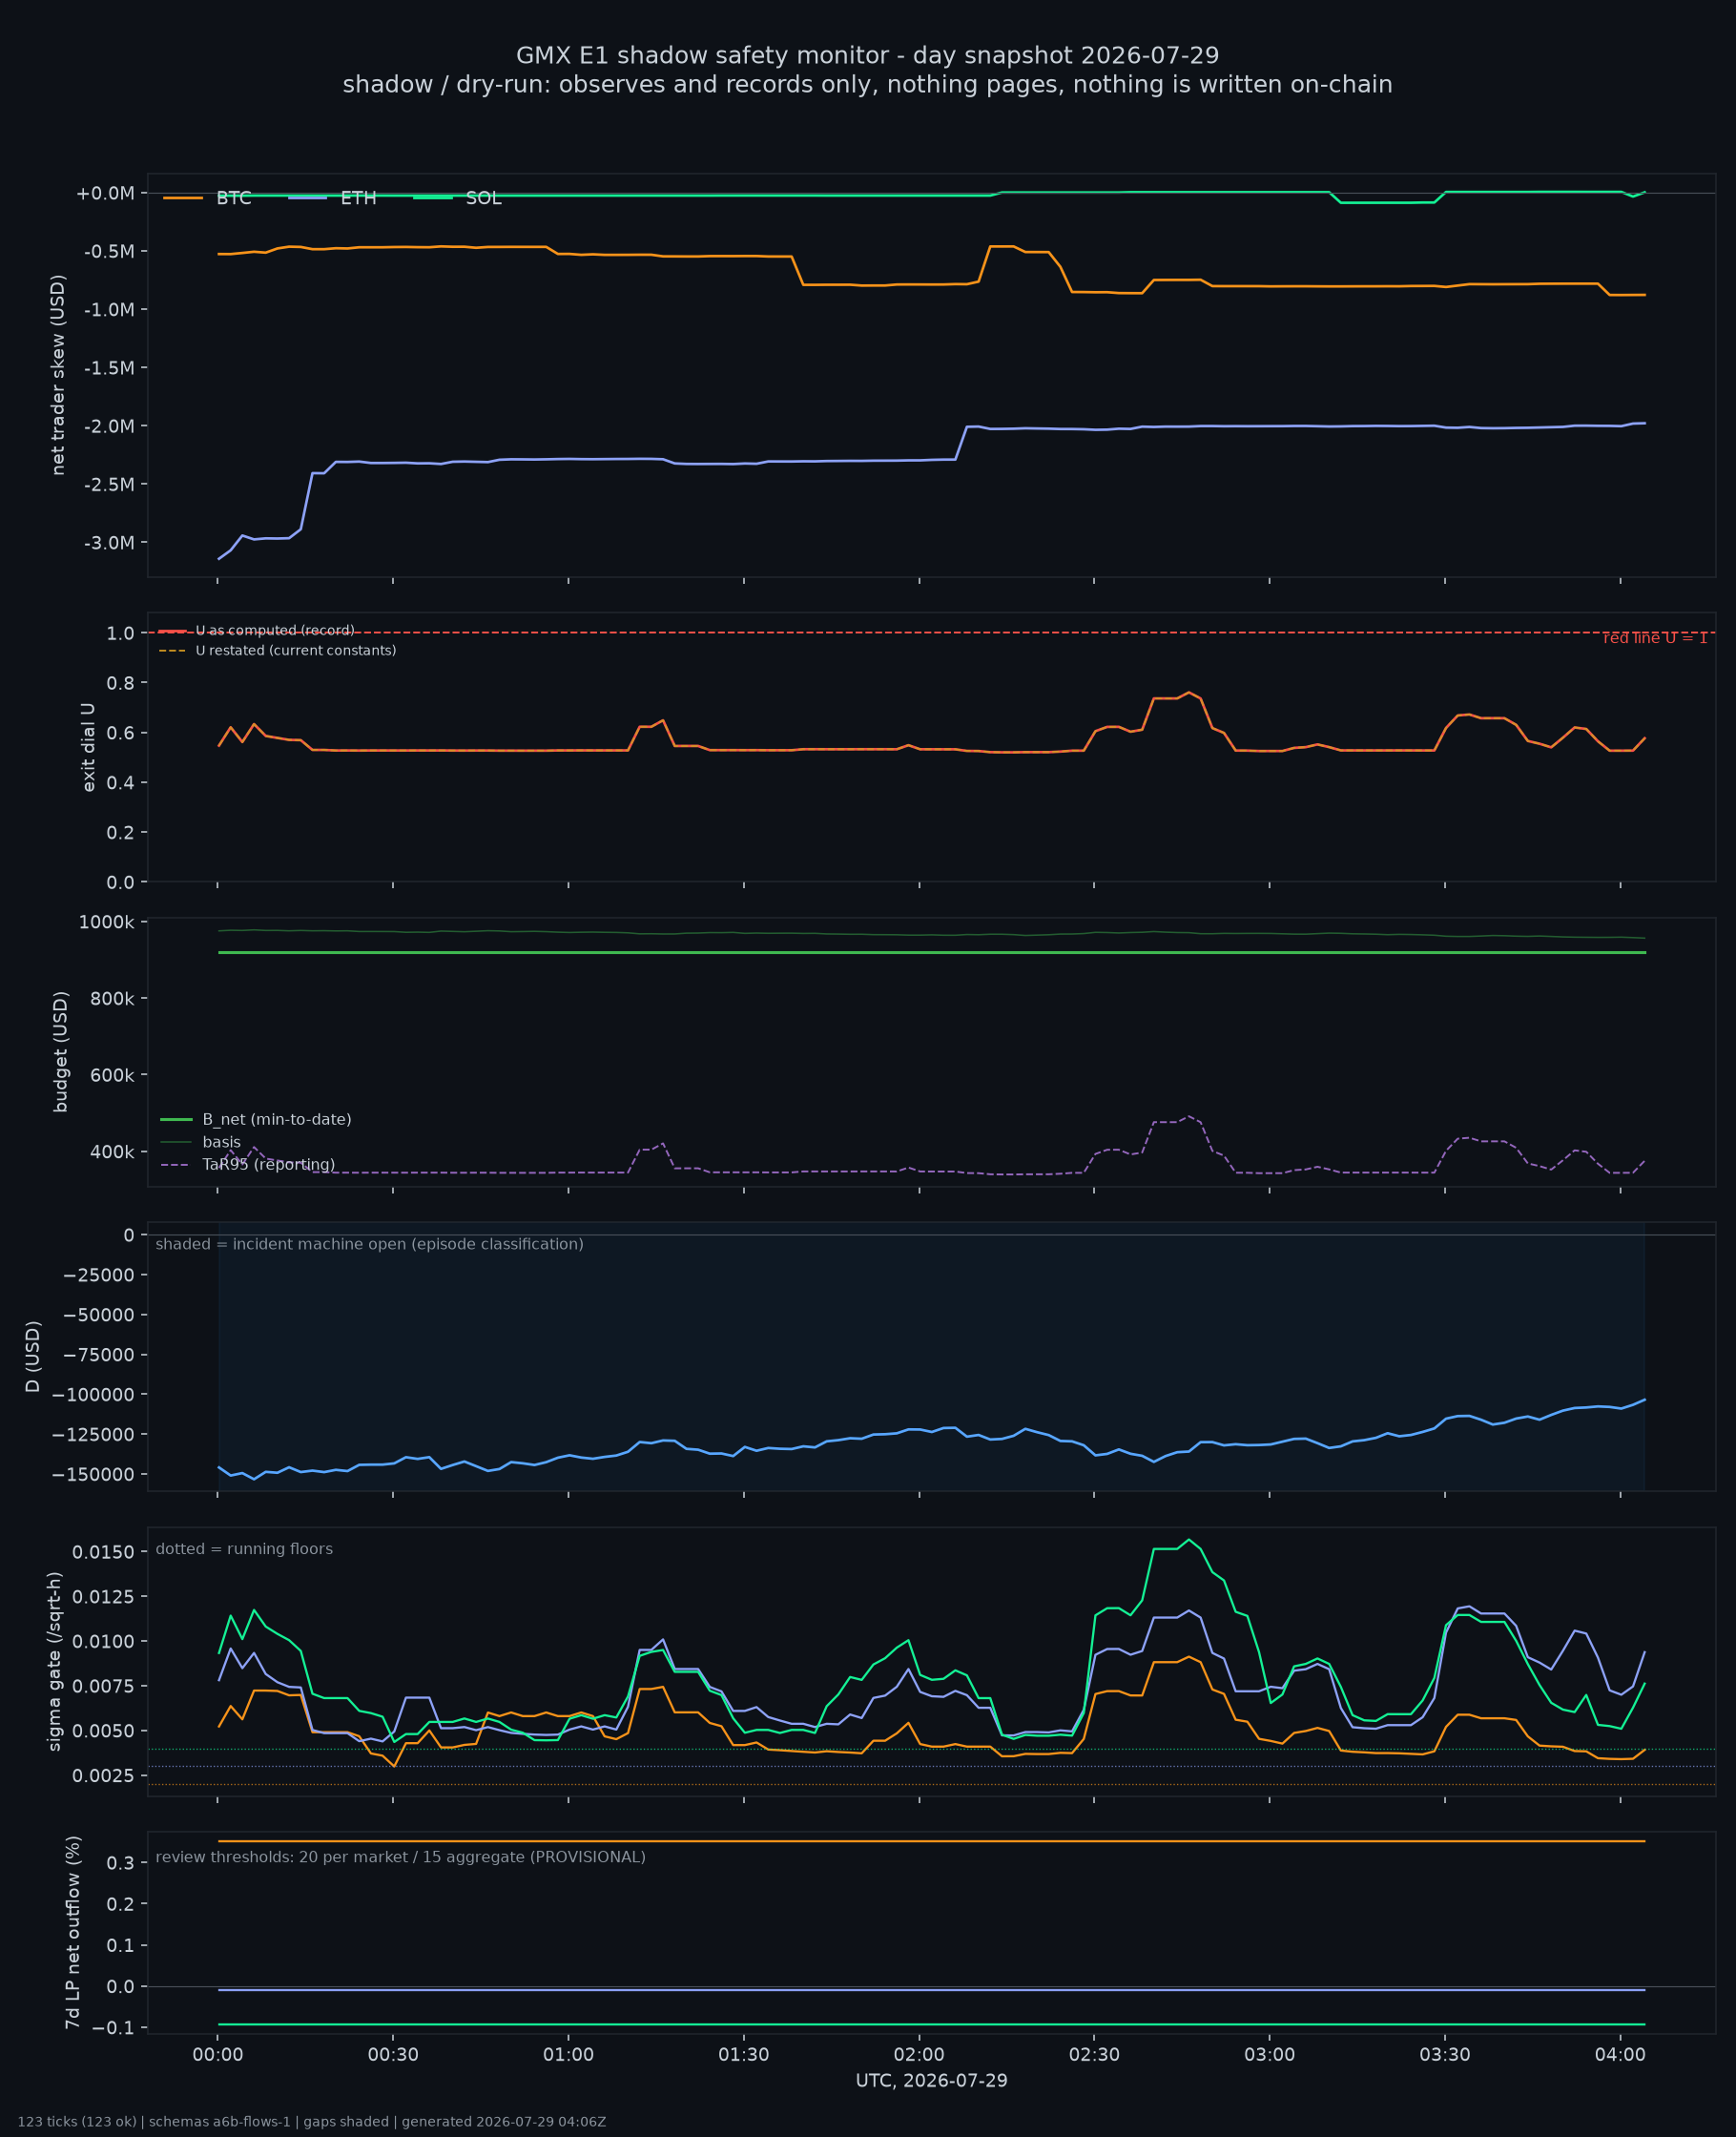Click the 'D (USD)' axis label
1736x2137 pixels.
34,1356
